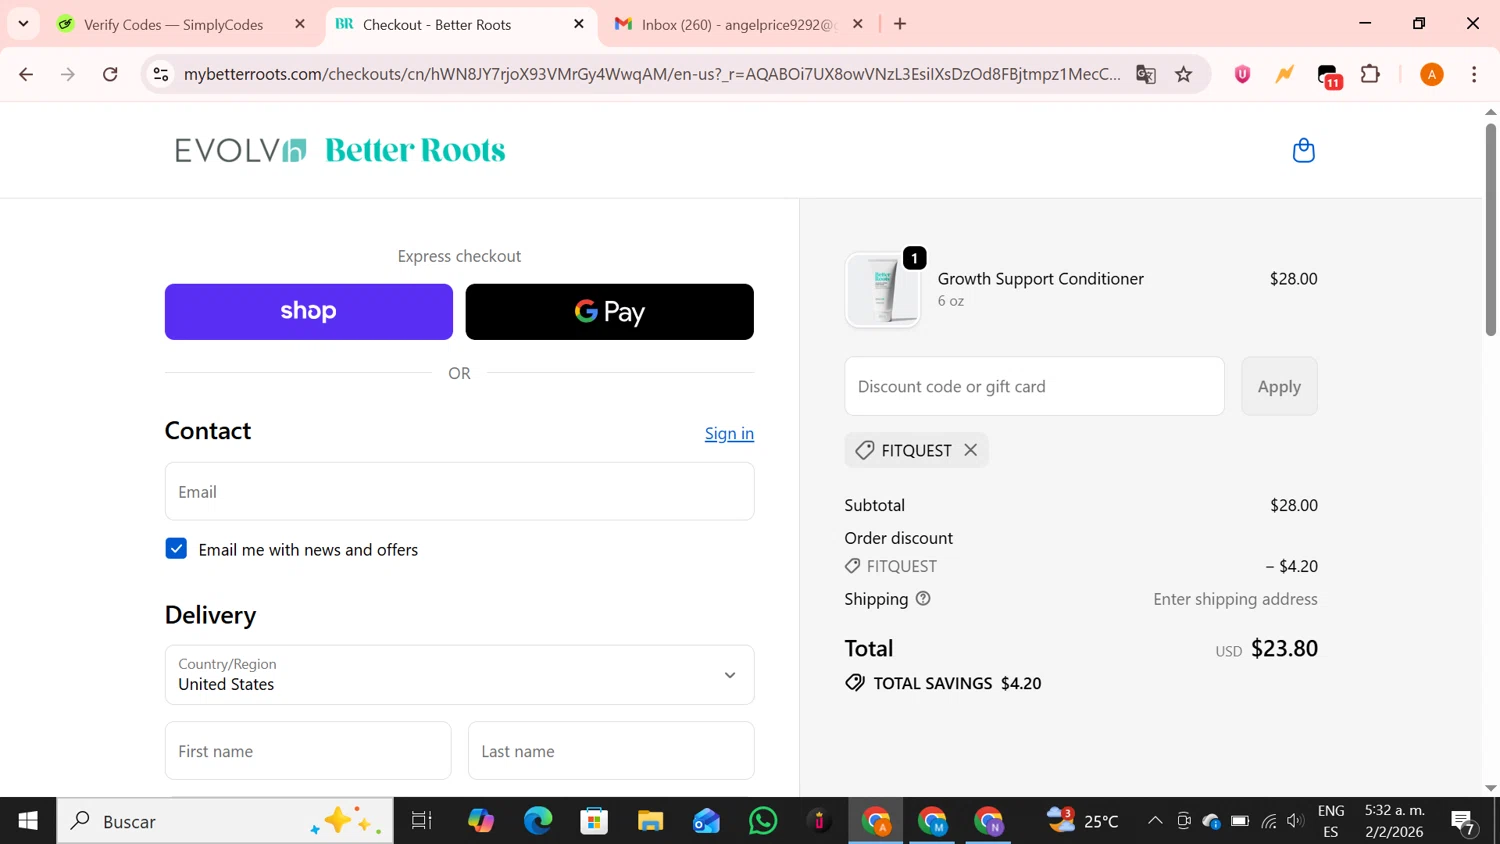Switch to the Verify Codes SimplyCodes tab
The image size is (1500, 844).
coord(173,24)
